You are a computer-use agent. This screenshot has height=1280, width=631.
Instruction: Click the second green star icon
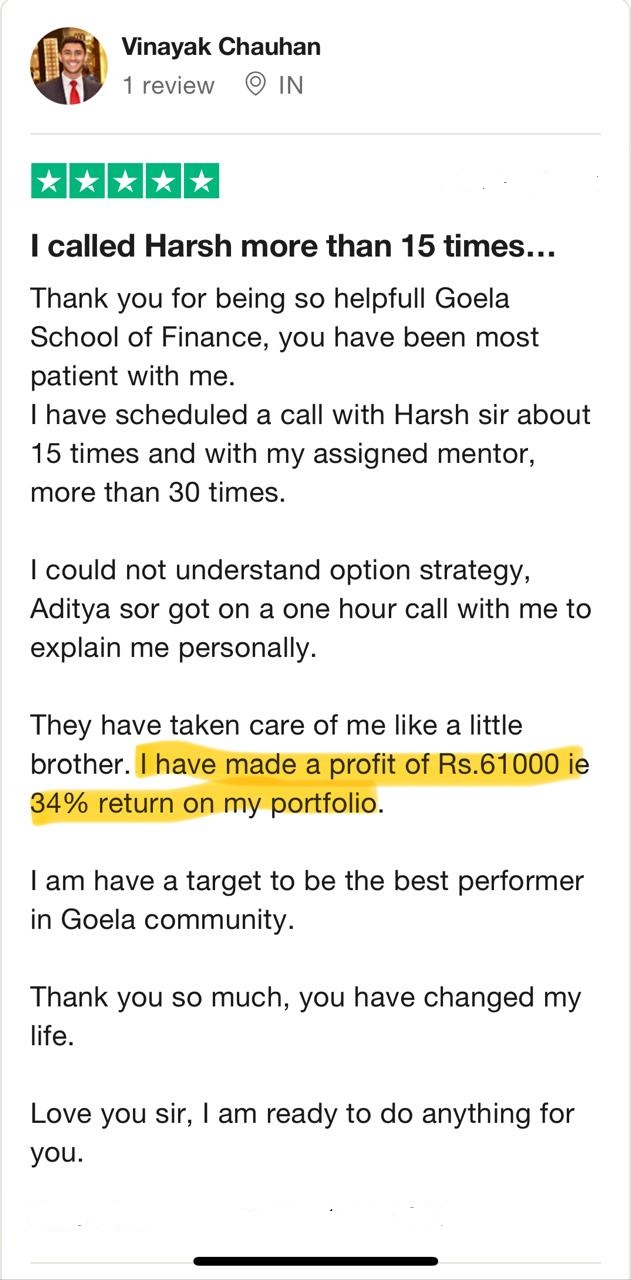(88, 182)
